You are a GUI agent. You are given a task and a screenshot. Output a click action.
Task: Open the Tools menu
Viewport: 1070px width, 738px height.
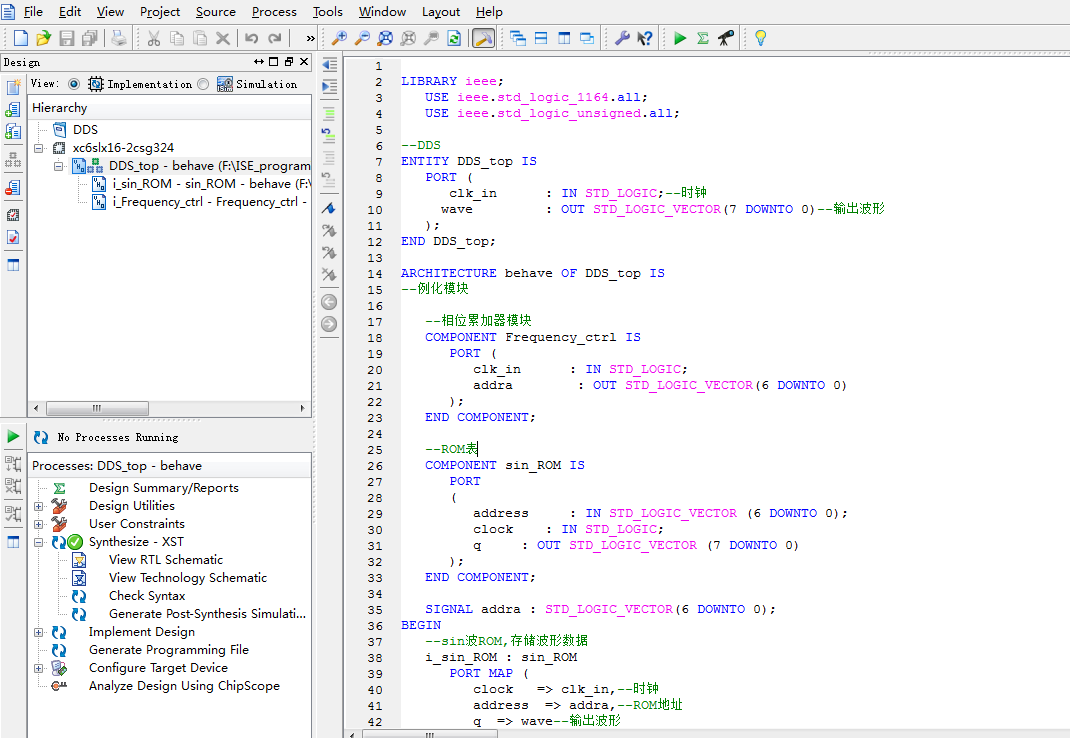[x=327, y=12]
